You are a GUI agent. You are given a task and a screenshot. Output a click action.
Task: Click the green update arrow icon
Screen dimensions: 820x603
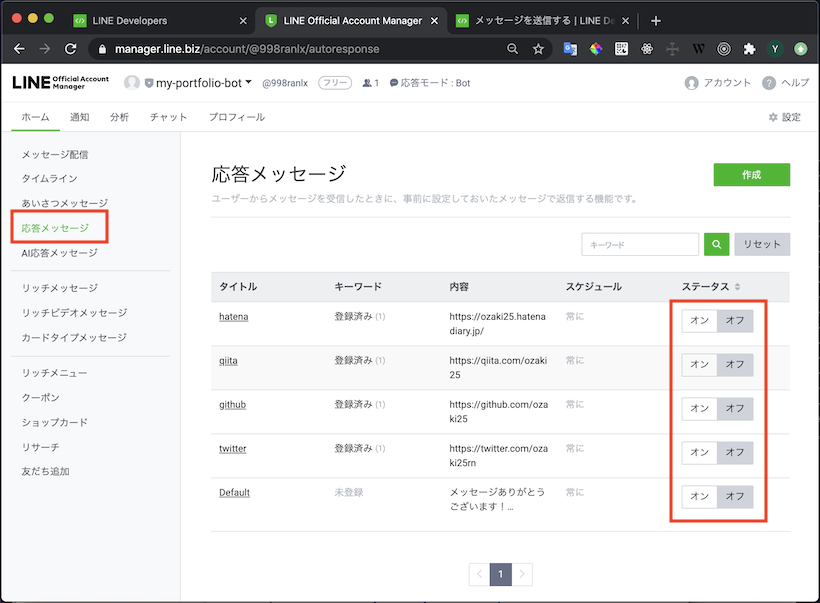[801, 49]
